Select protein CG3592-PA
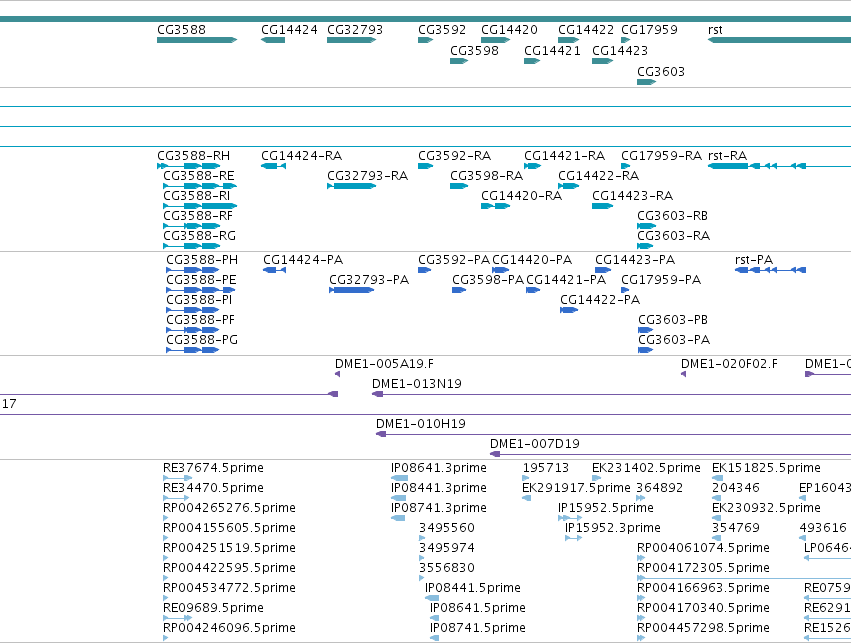This screenshot has height=643, width=851. click(x=424, y=270)
